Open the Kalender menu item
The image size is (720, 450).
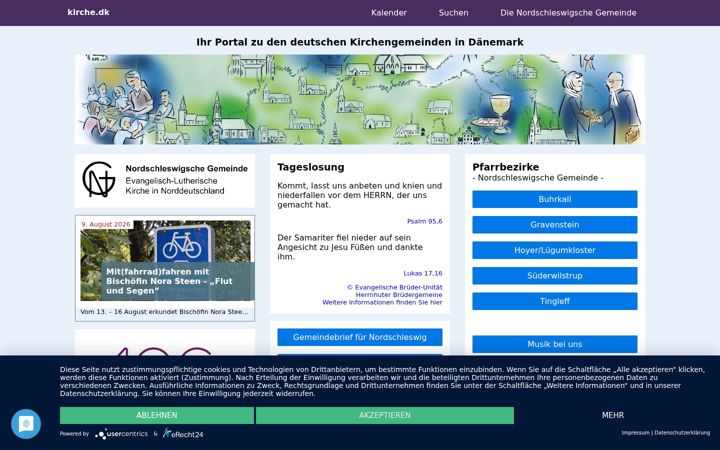(389, 13)
